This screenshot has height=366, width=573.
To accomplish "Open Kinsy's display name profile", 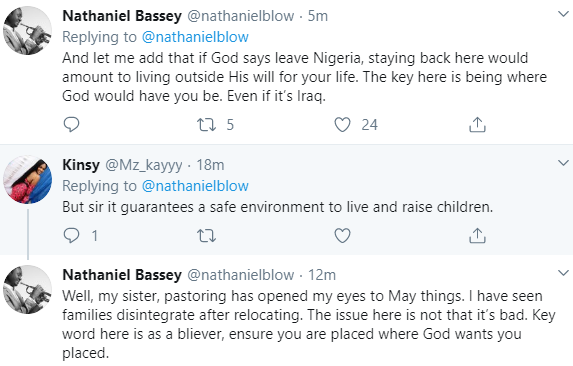I will pyautogui.click(x=81, y=165).
